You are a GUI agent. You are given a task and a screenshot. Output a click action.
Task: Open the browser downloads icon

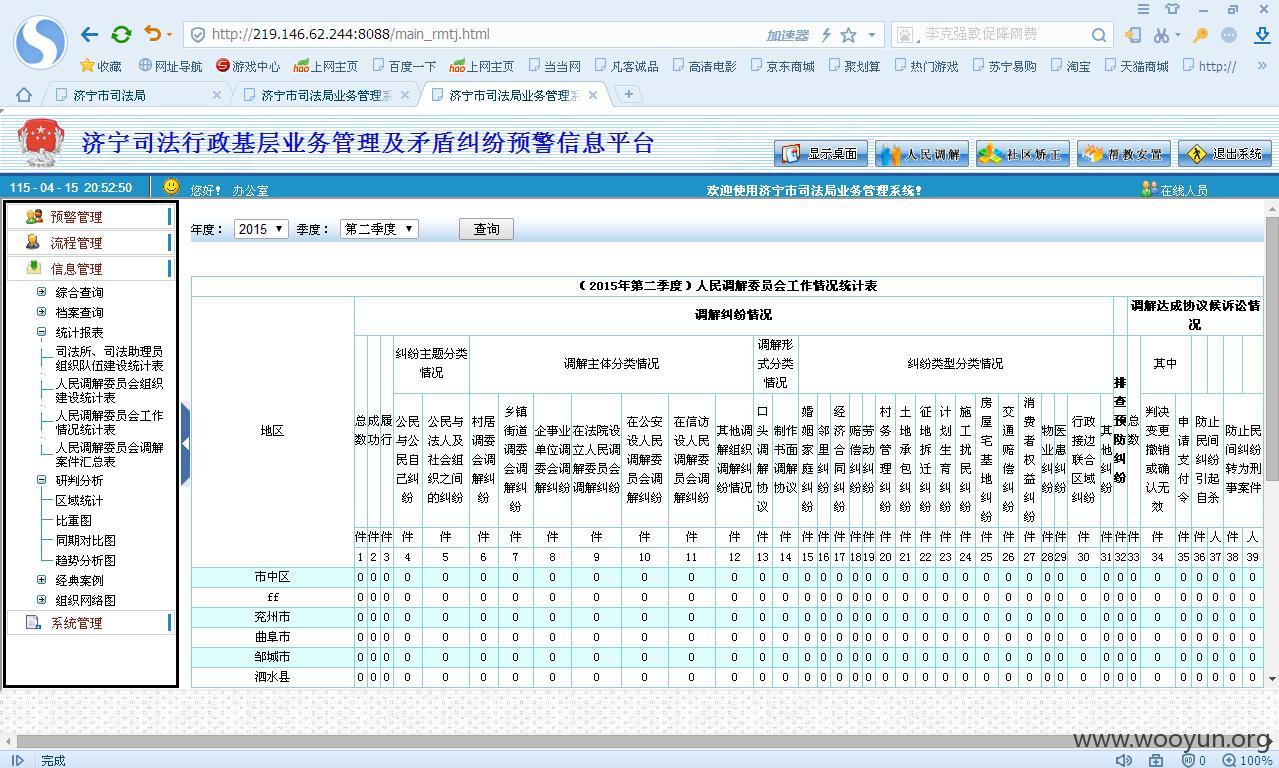pos(1262,35)
